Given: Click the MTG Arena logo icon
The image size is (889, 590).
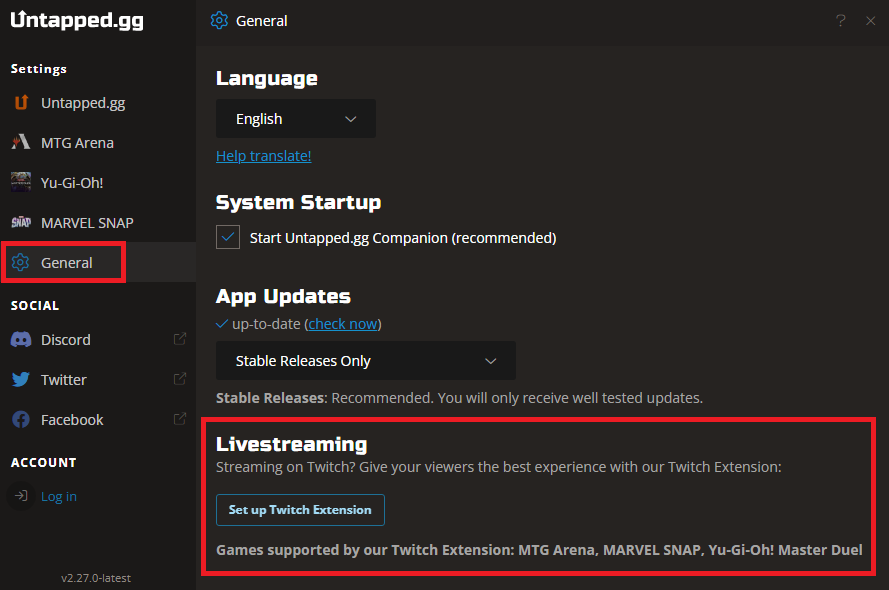Looking at the screenshot, I should point(21,142).
